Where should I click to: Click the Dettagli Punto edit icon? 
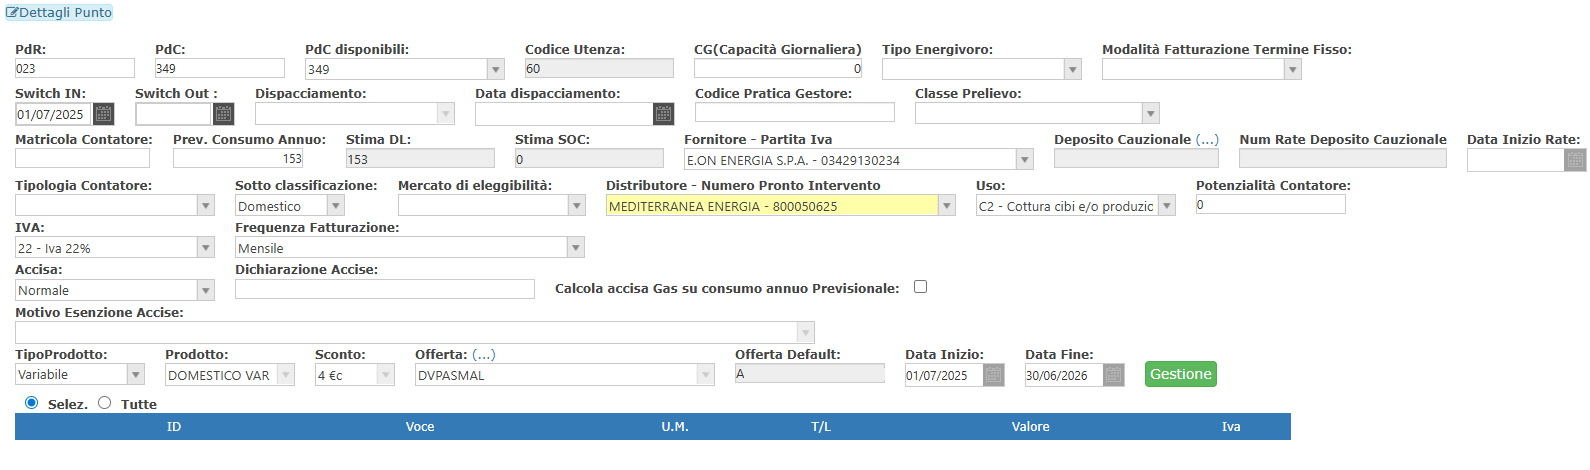click(12, 13)
